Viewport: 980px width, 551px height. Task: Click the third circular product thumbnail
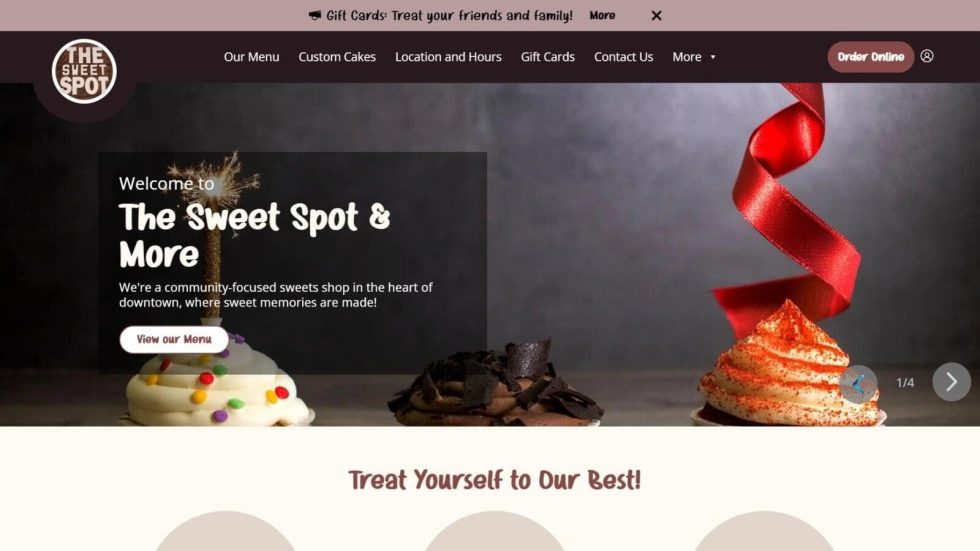point(764,531)
